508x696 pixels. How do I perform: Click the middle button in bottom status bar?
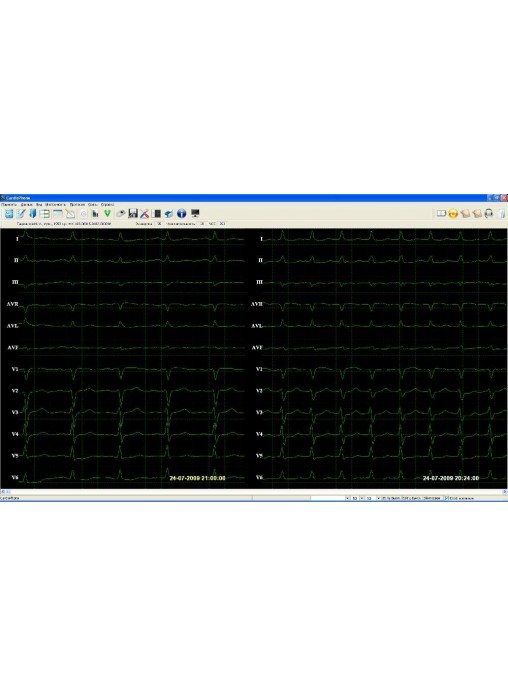[411, 498]
